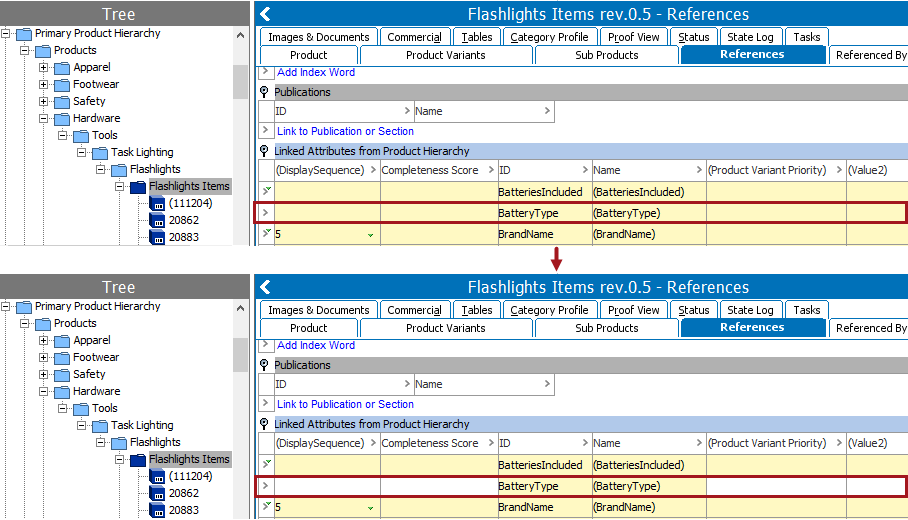Click the Safety folder icon in the lower tree
This screenshot has width=908, height=520.
click(62, 375)
